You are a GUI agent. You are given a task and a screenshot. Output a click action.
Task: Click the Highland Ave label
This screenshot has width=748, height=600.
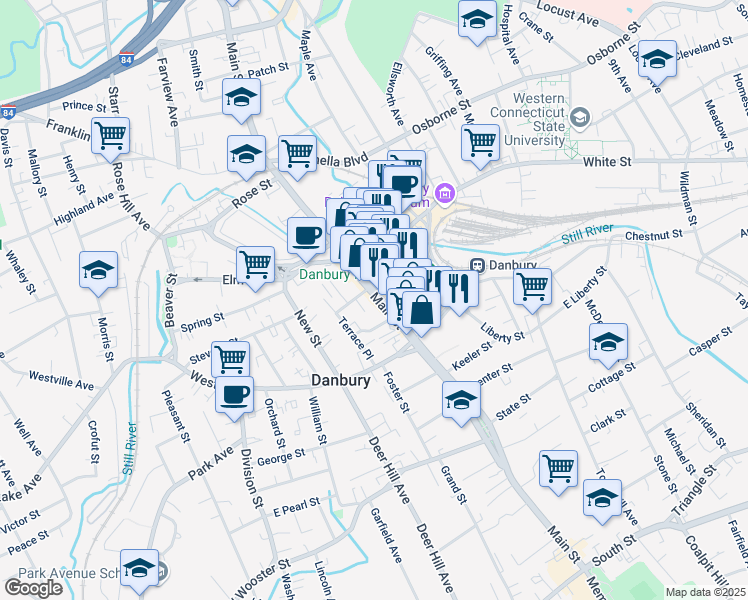(x=83, y=209)
